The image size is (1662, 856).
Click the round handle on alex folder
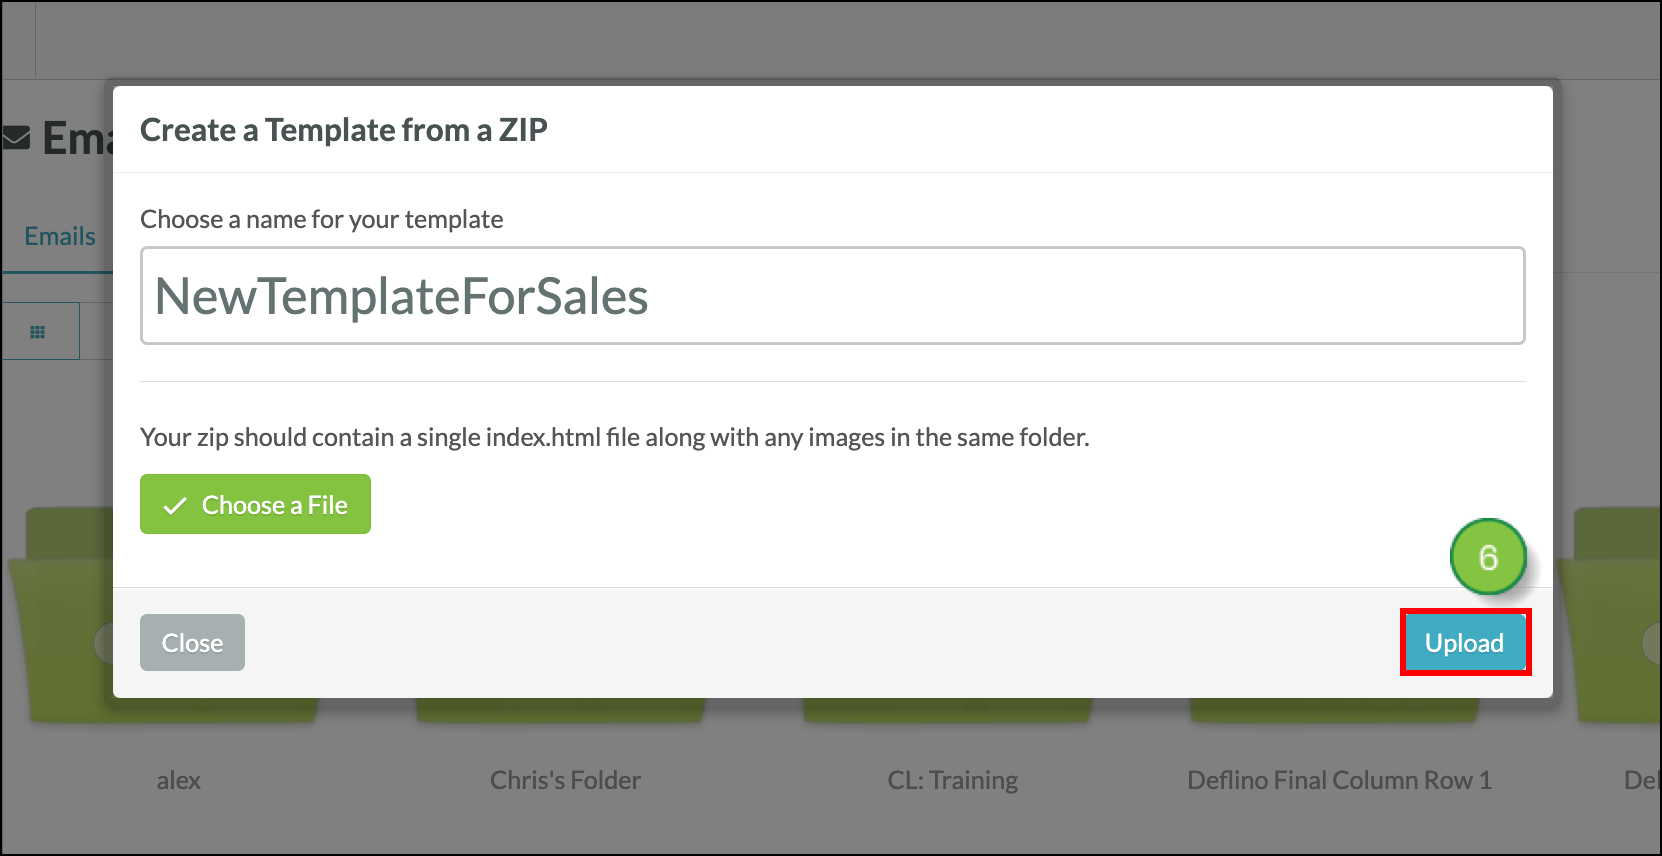[104, 643]
